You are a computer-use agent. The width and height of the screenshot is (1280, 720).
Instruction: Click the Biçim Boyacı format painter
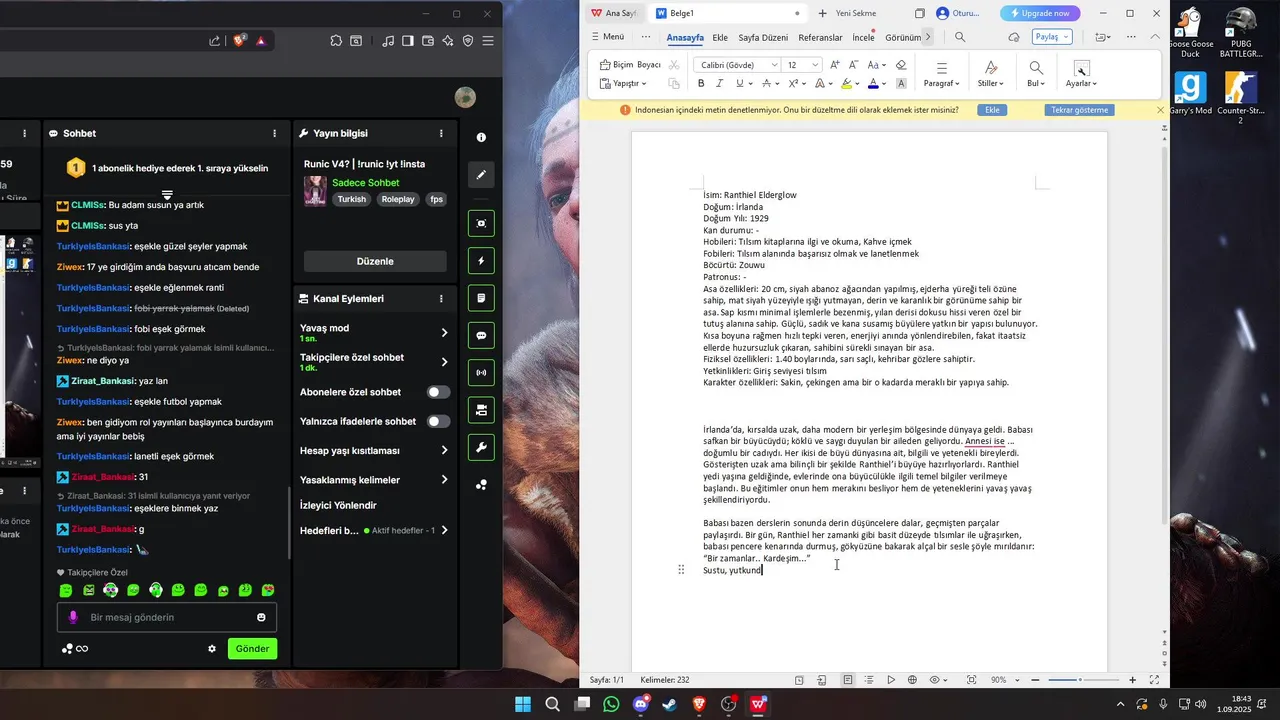coord(630,65)
